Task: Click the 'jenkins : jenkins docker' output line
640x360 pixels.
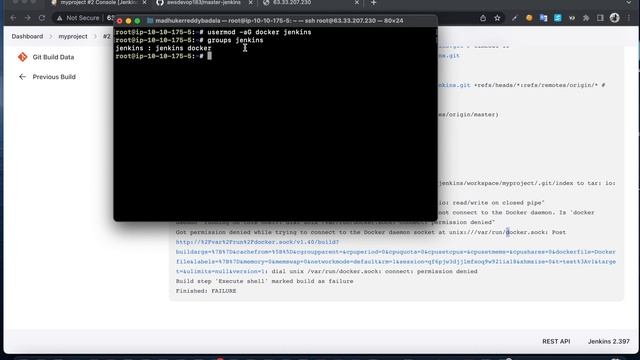Action: (163, 48)
